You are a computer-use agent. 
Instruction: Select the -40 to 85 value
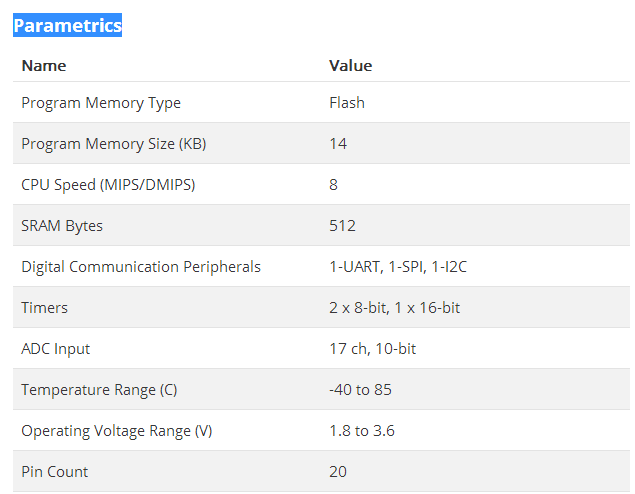pyautogui.click(x=359, y=390)
